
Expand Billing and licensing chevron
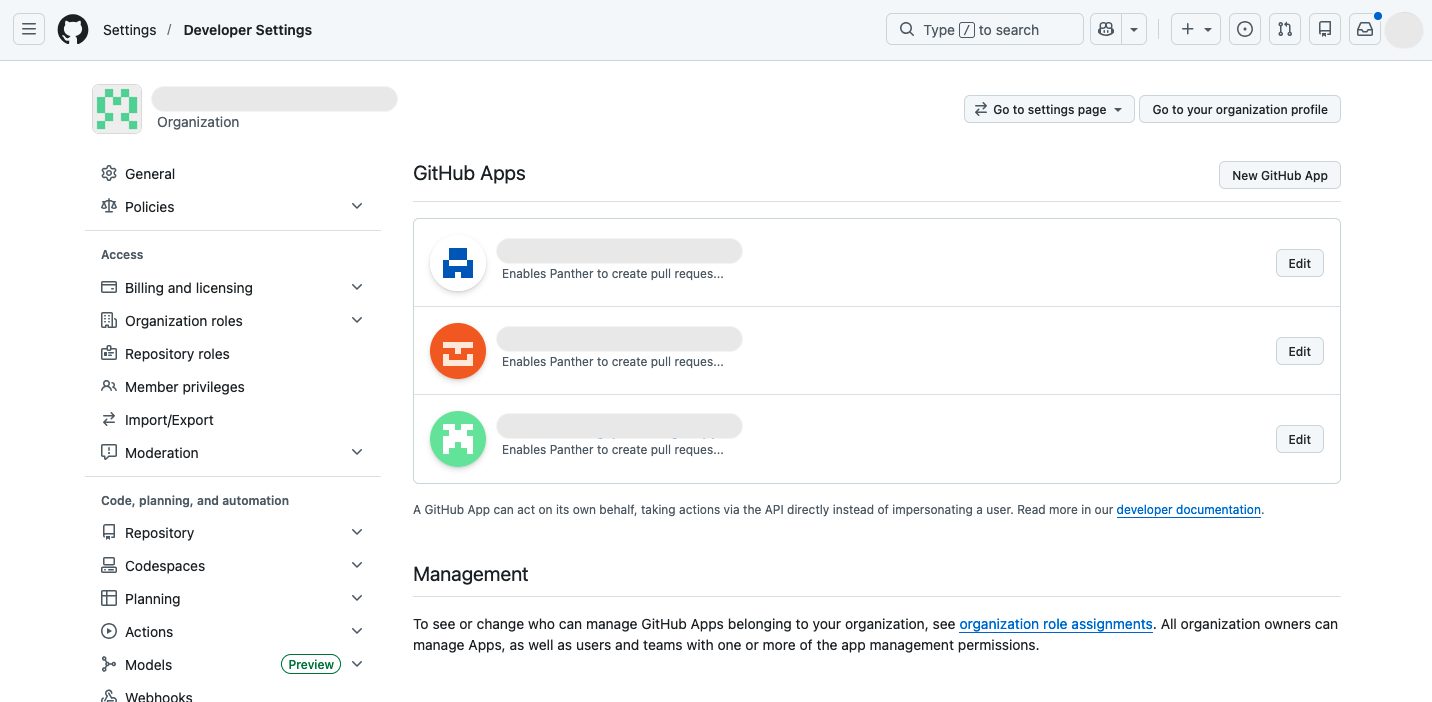coord(357,287)
